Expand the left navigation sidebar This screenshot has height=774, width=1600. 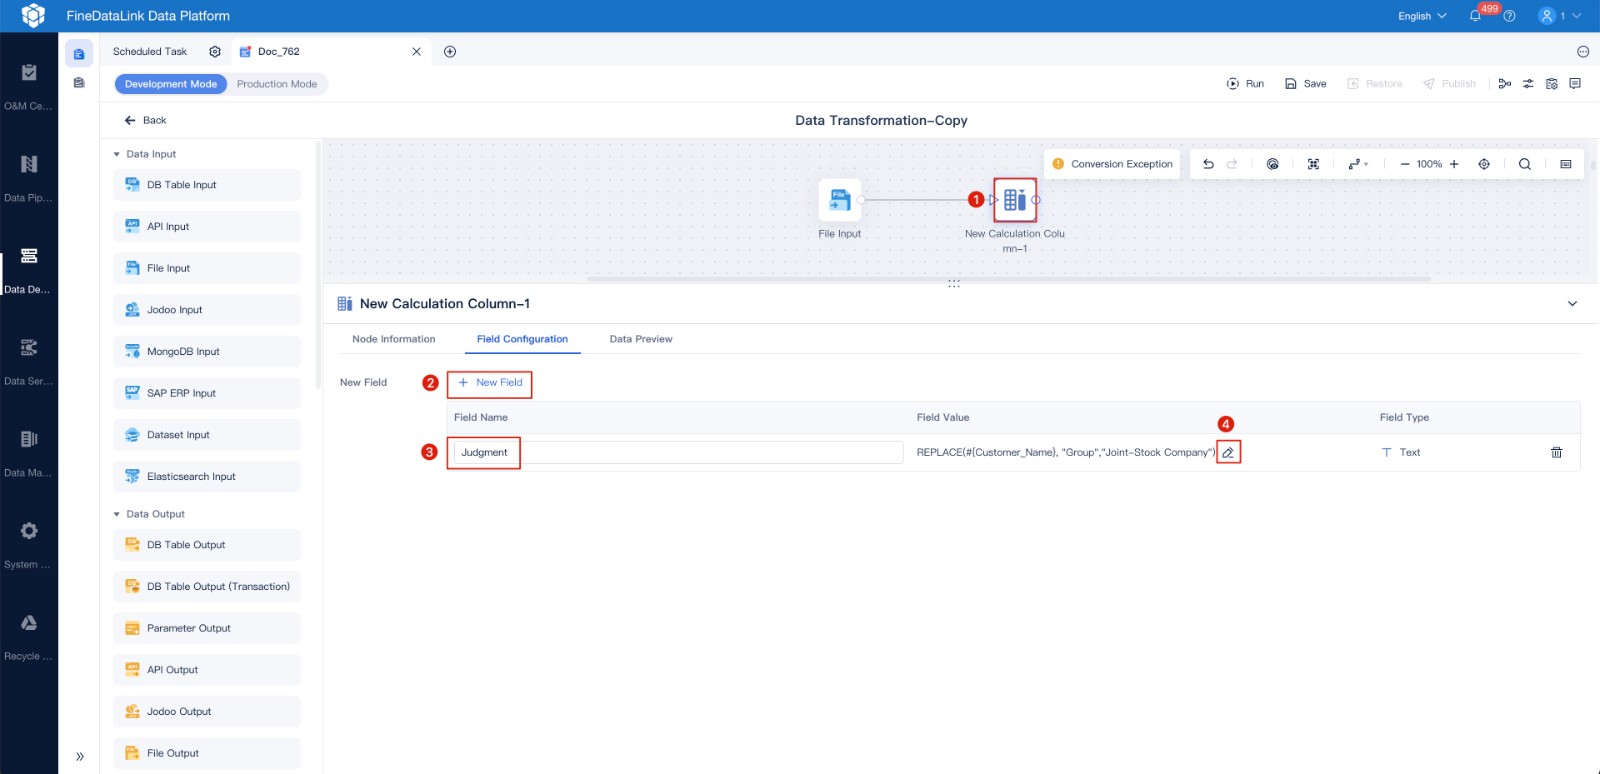(x=80, y=757)
